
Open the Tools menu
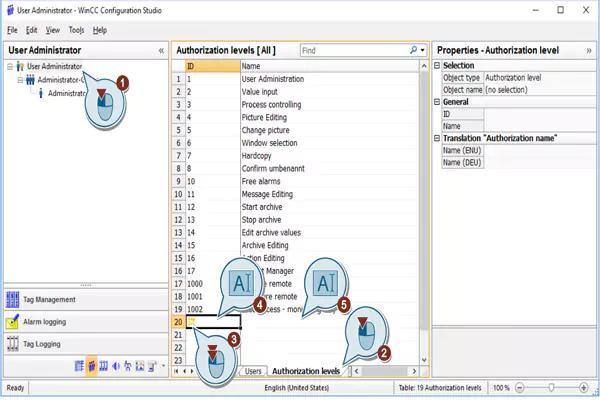[76, 30]
